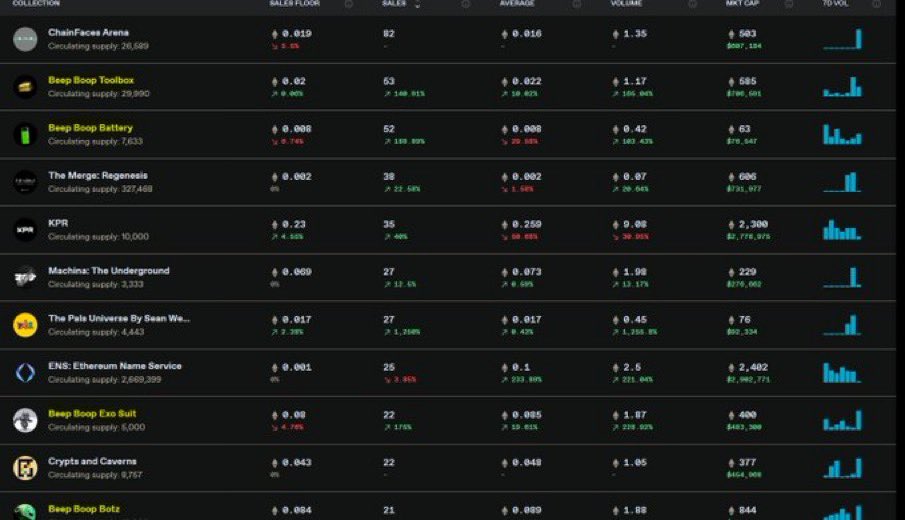Open ENS: Ethereum Name Service collection

(115, 366)
